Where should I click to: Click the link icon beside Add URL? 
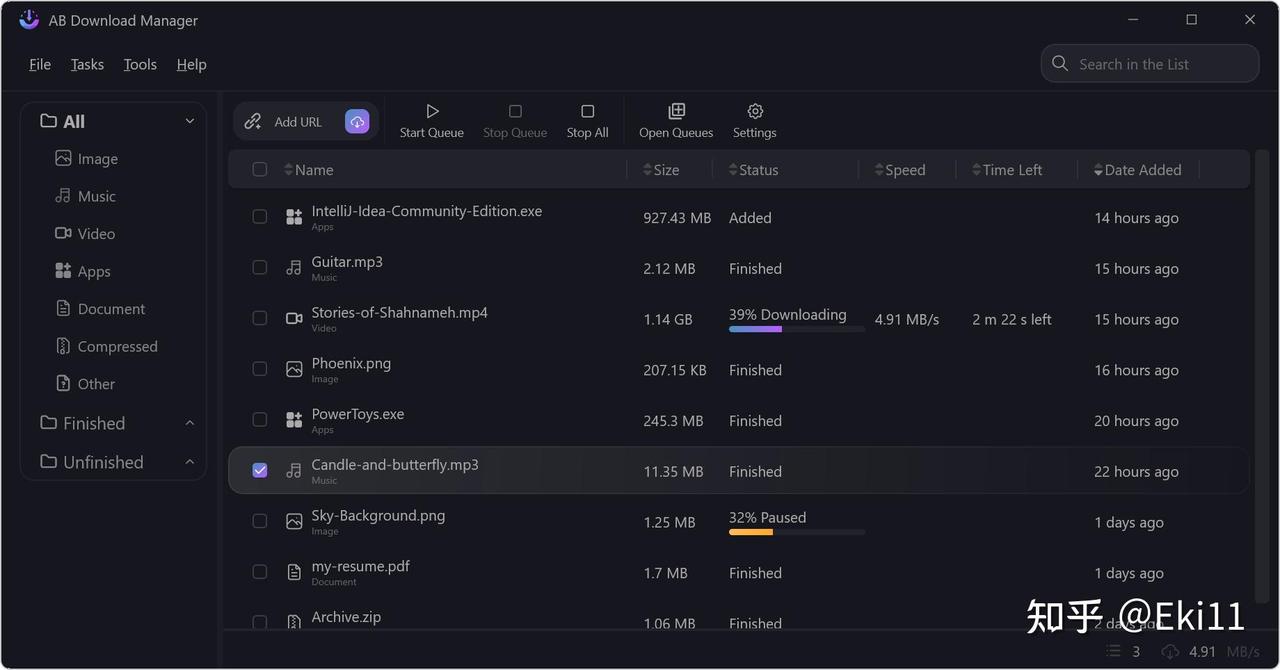click(253, 122)
